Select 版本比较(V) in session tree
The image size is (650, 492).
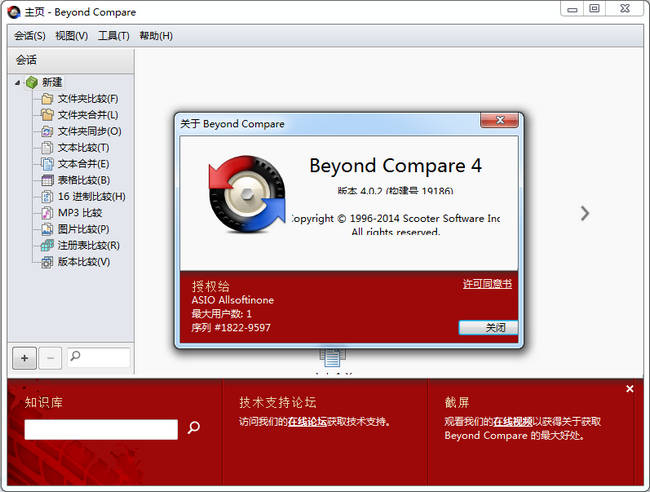[84, 262]
